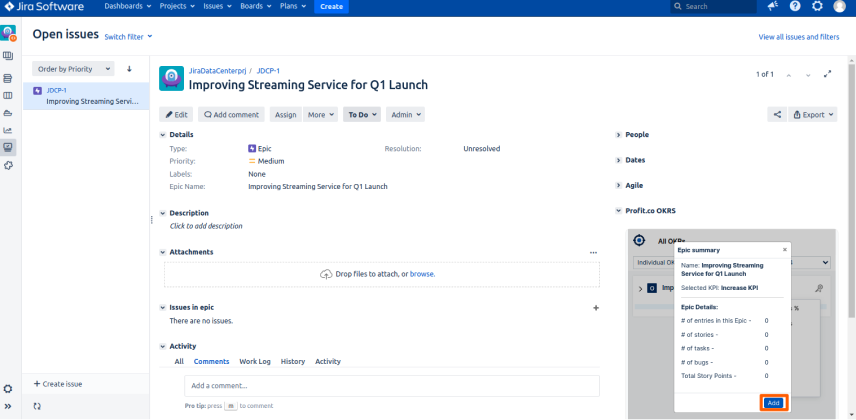Open the Roadmap/board icon below project avatar
Screen dimensions: 856x420
tap(8, 56)
